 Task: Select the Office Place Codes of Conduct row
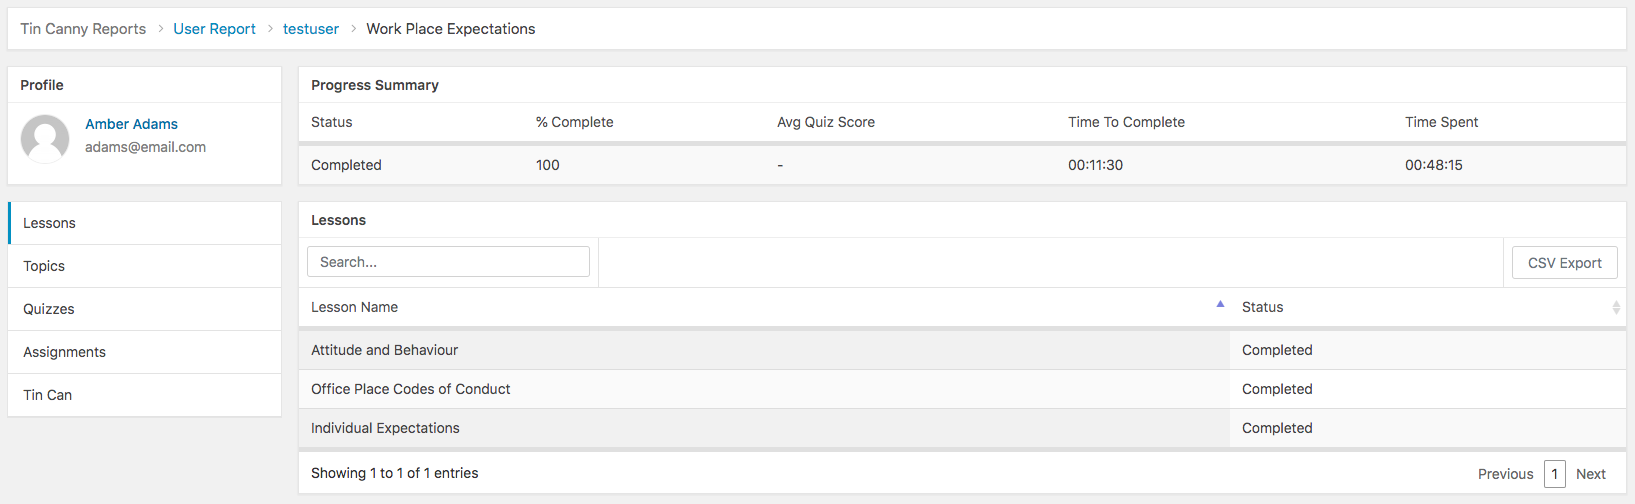click(411, 389)
